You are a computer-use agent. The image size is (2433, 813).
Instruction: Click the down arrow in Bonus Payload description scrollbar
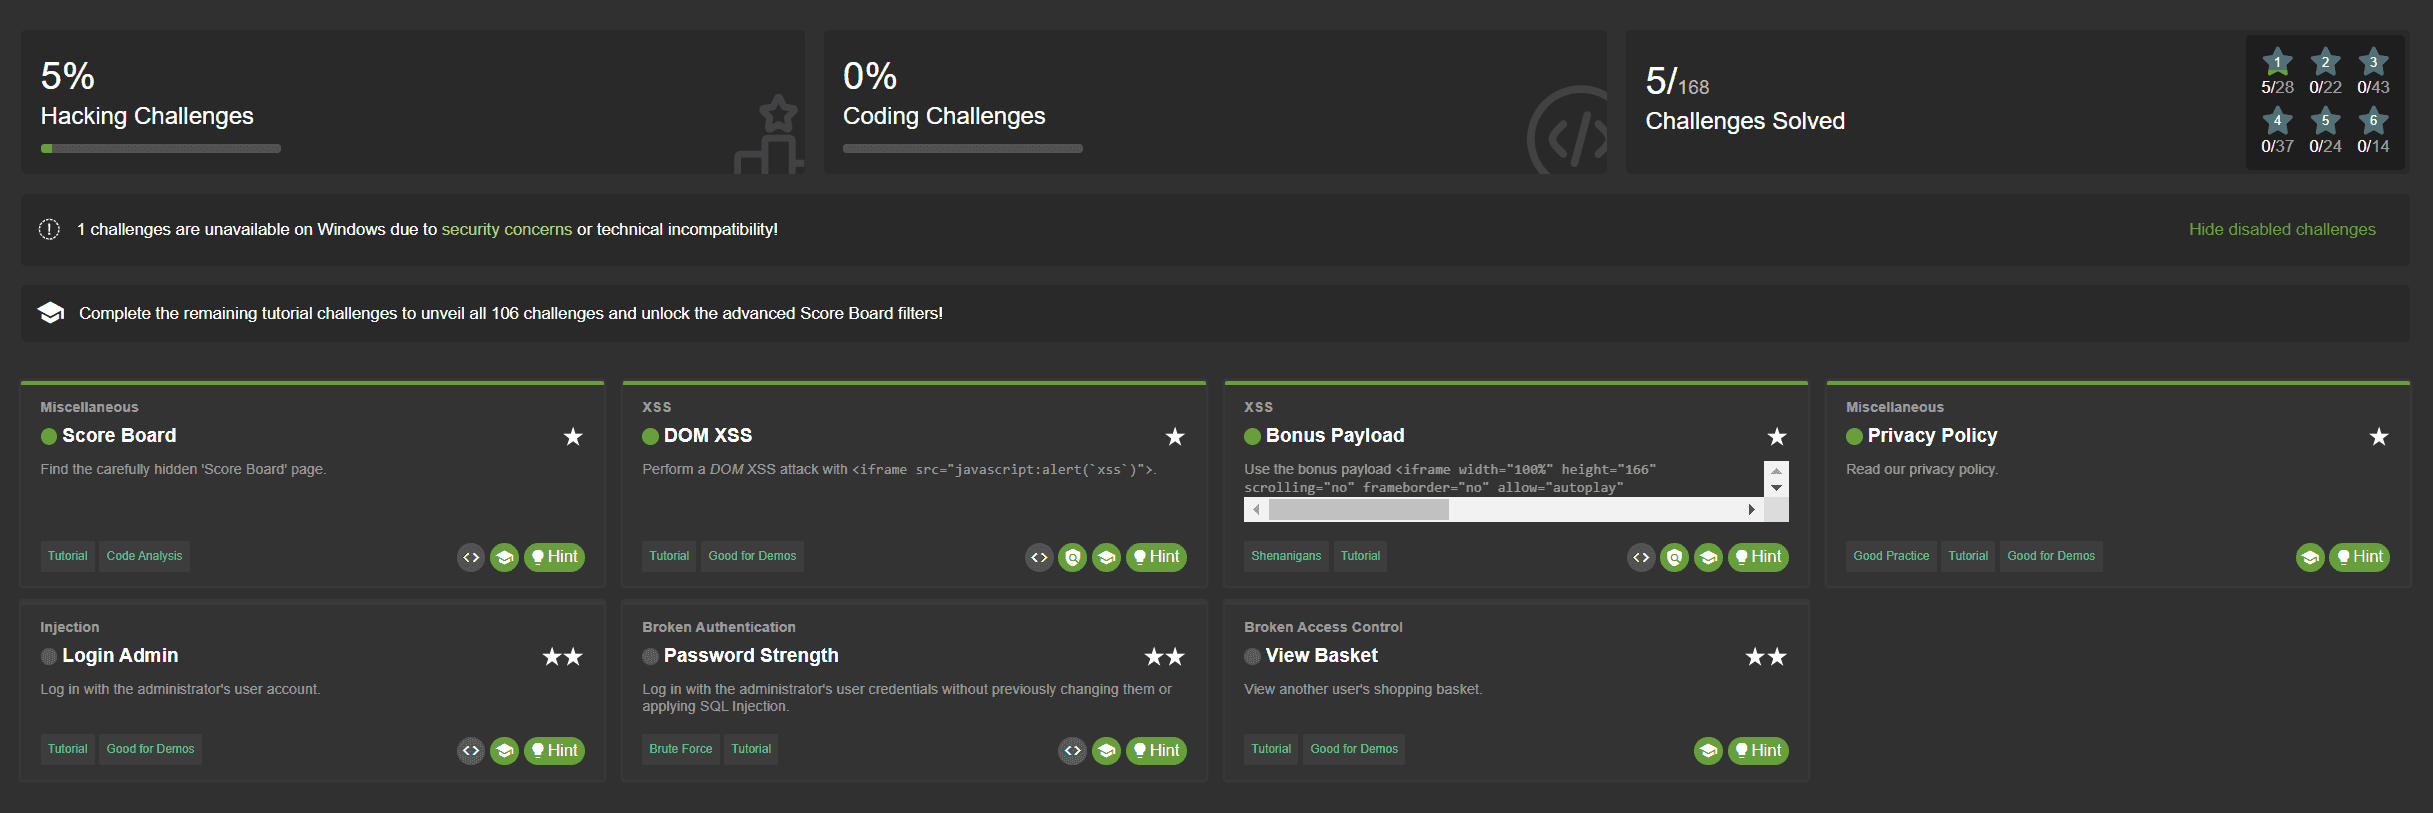[x=1776, y=488]
